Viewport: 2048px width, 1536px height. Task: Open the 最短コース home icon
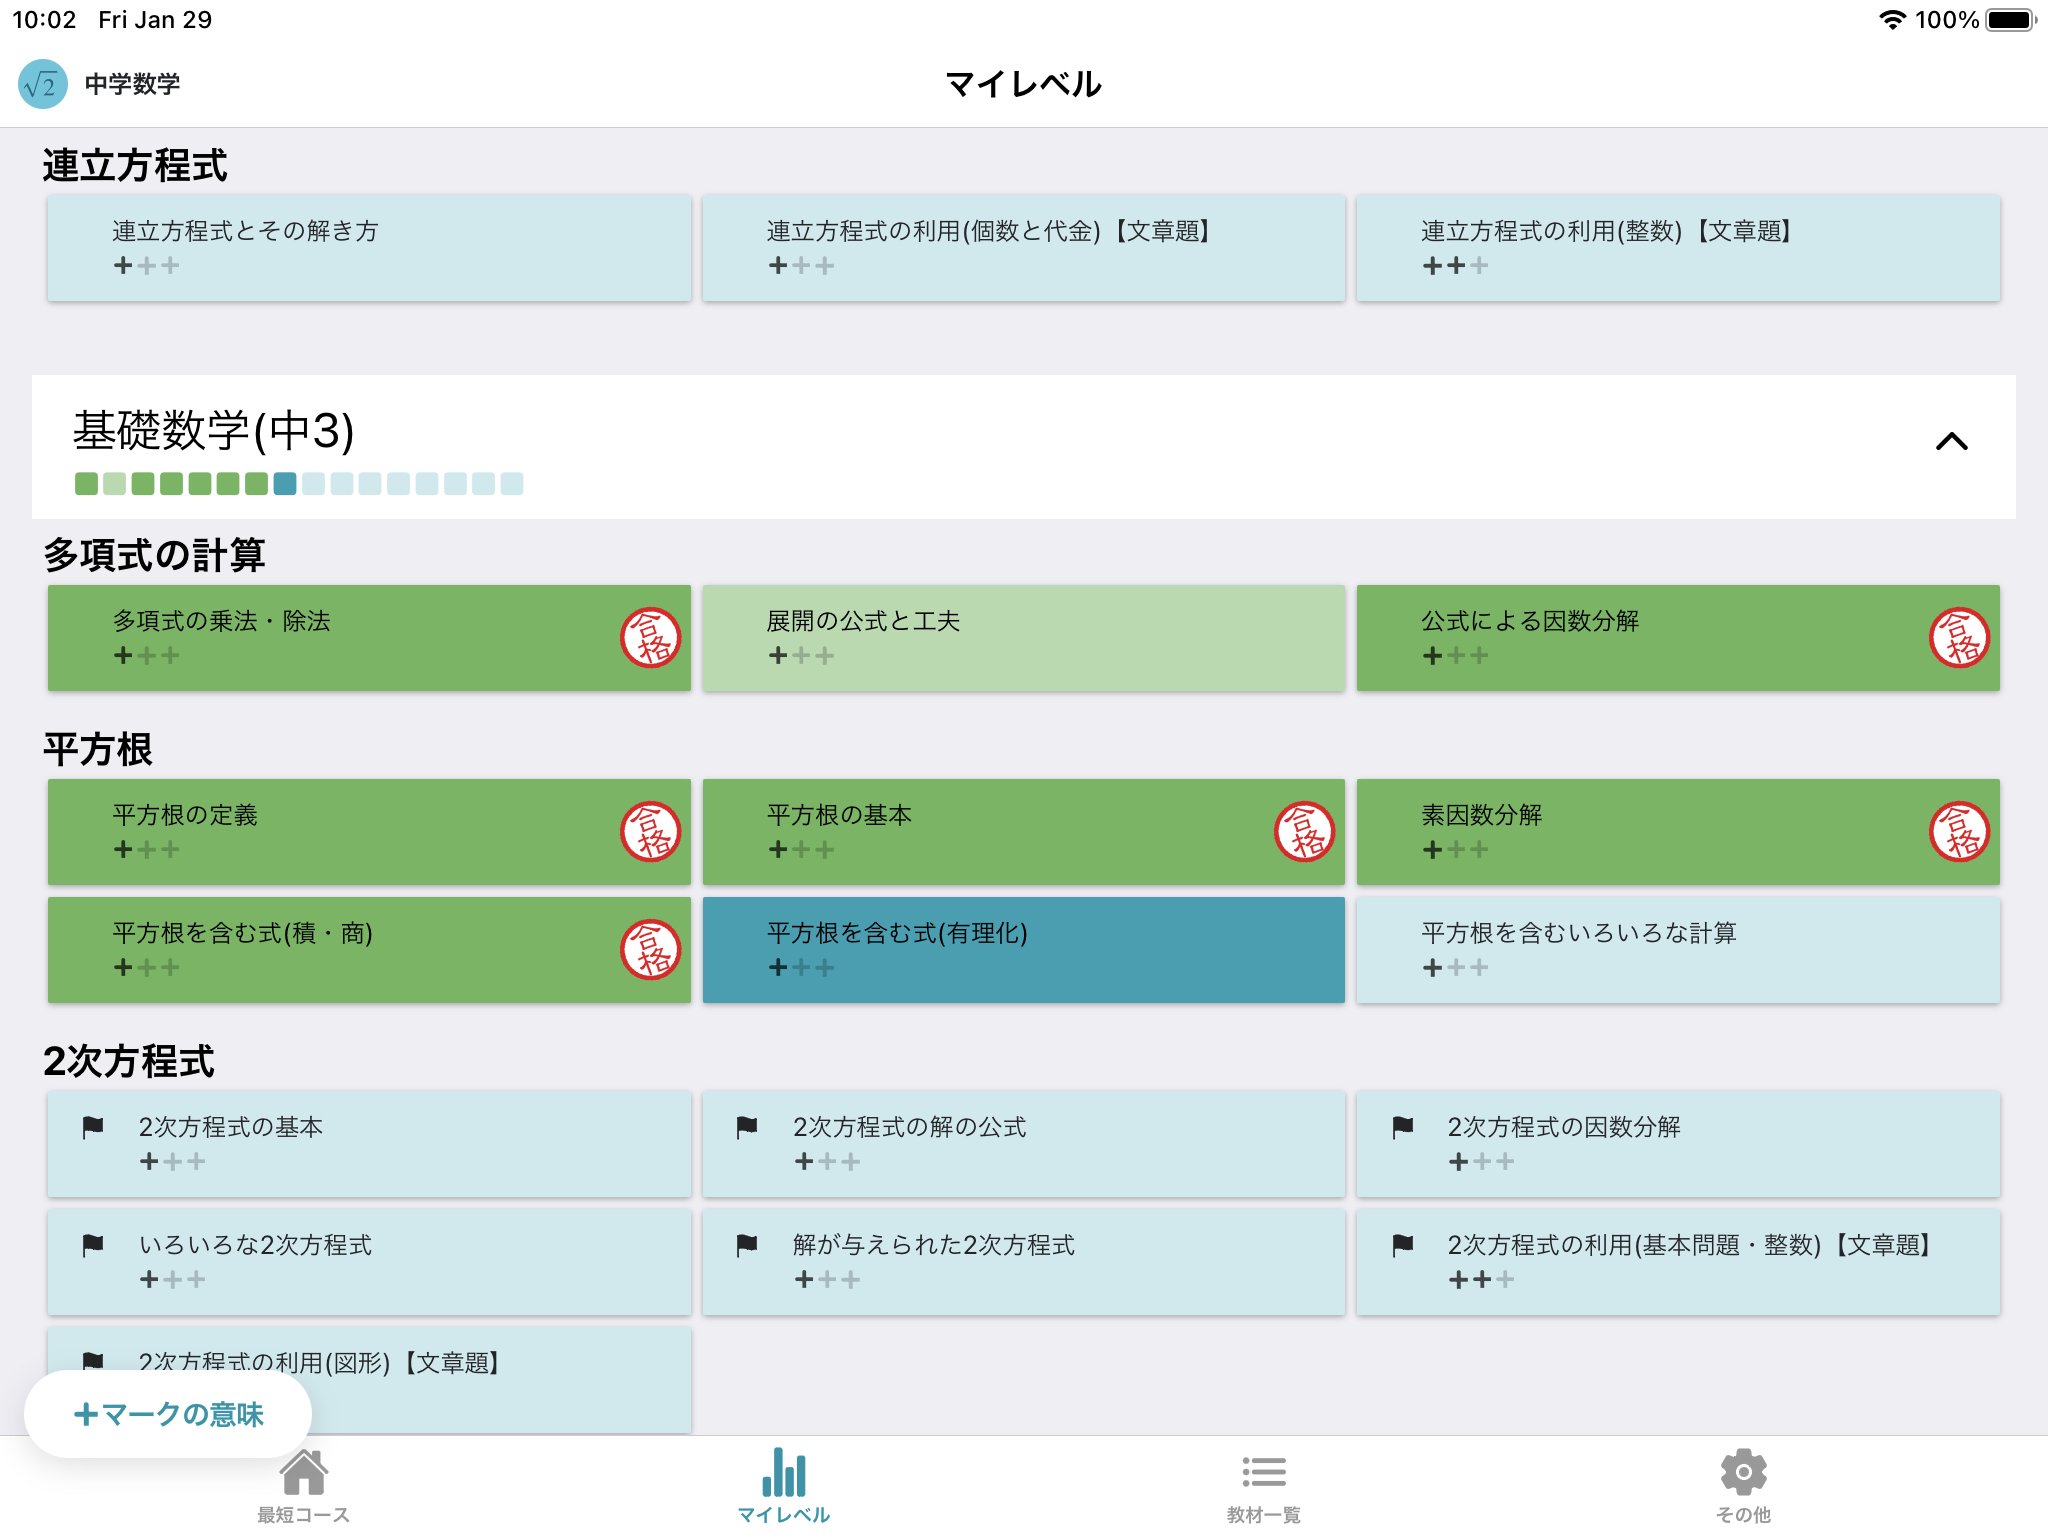pyautogui.click(x=303, y=1472)
